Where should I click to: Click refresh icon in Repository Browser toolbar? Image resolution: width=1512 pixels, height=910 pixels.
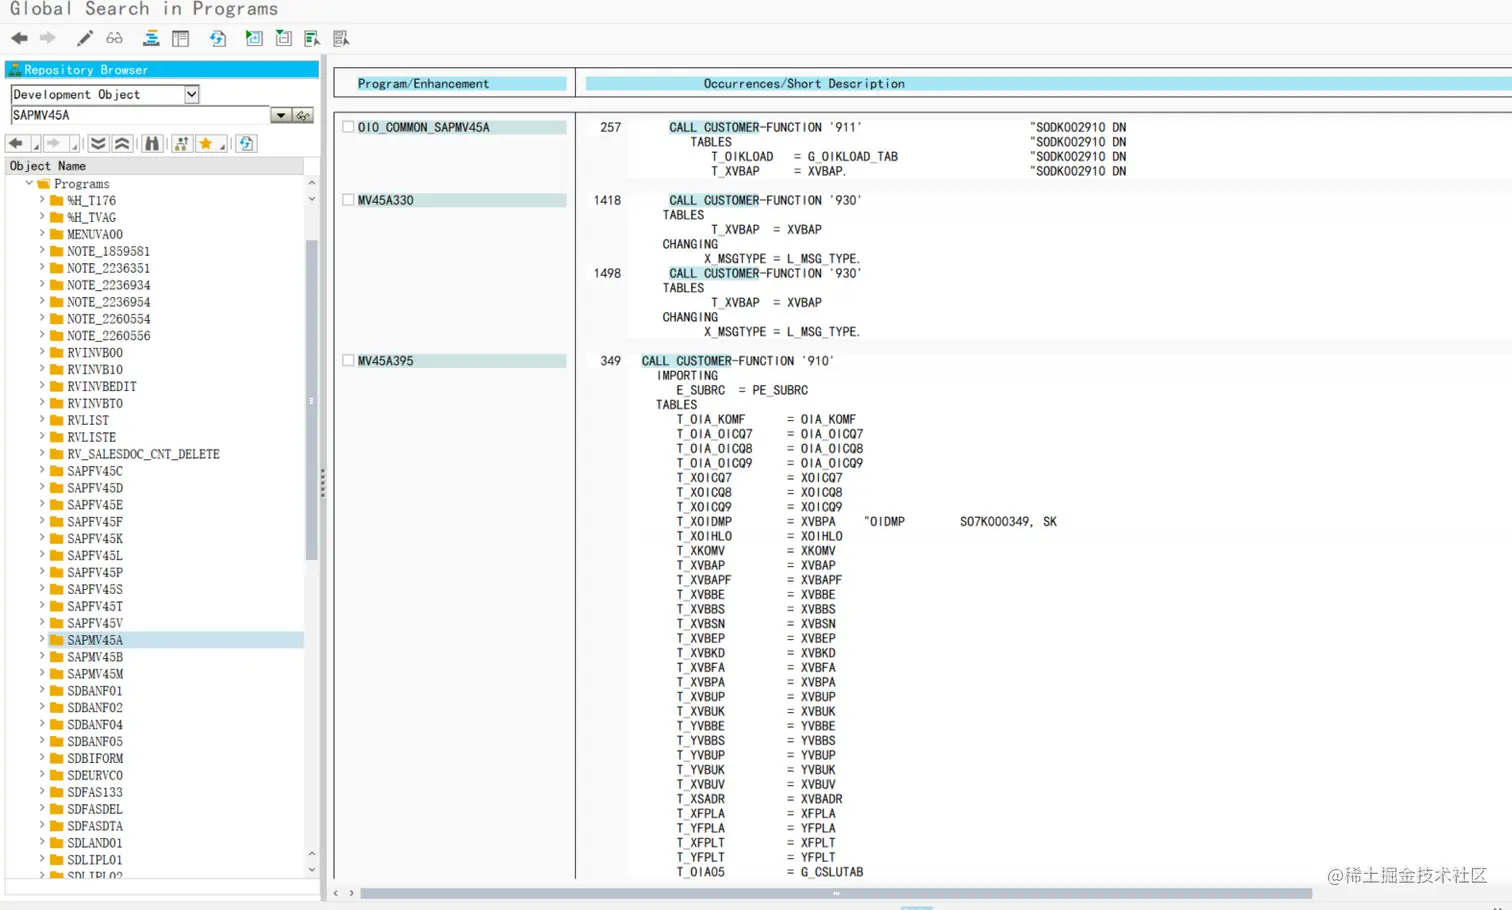246,144
